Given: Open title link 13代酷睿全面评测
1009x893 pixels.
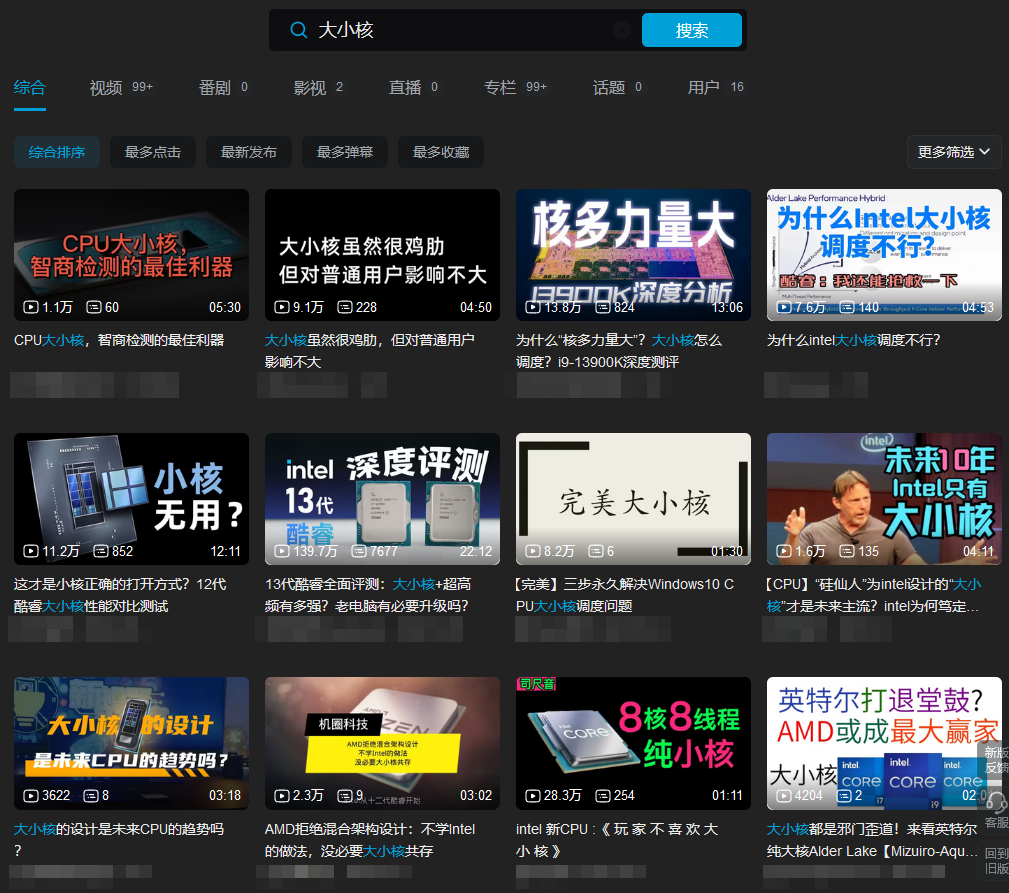Looking at the screenshot, I should (368, 595).
